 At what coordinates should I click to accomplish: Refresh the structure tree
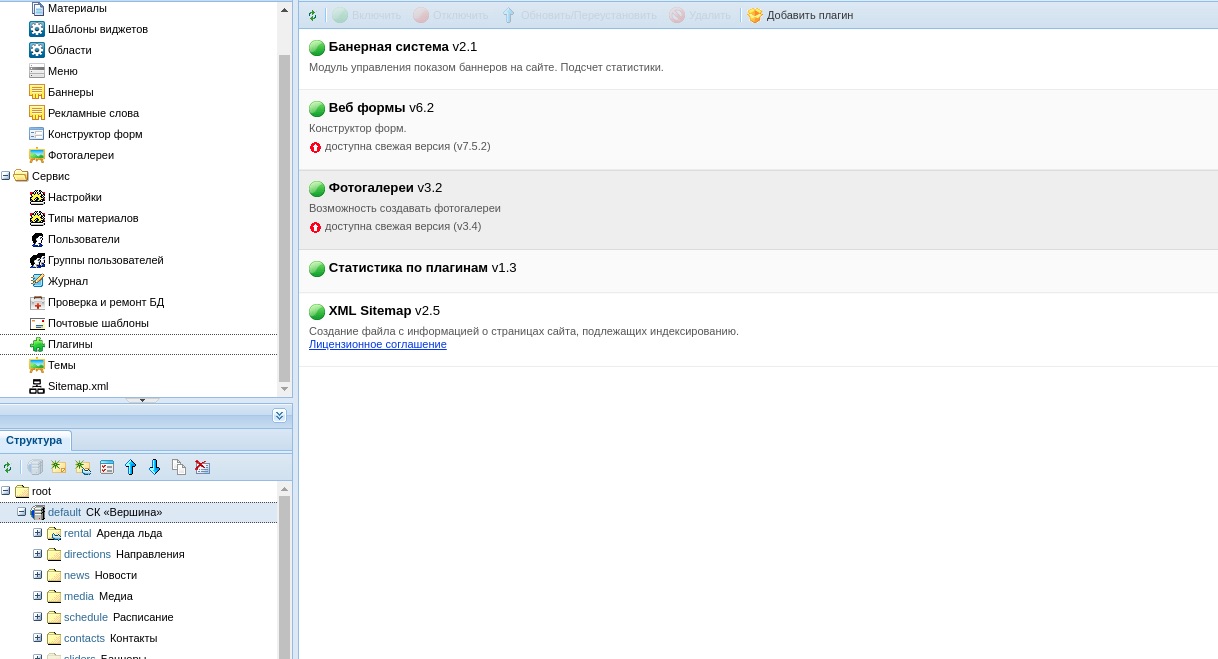pyautogui.click(x=8, y=467)
